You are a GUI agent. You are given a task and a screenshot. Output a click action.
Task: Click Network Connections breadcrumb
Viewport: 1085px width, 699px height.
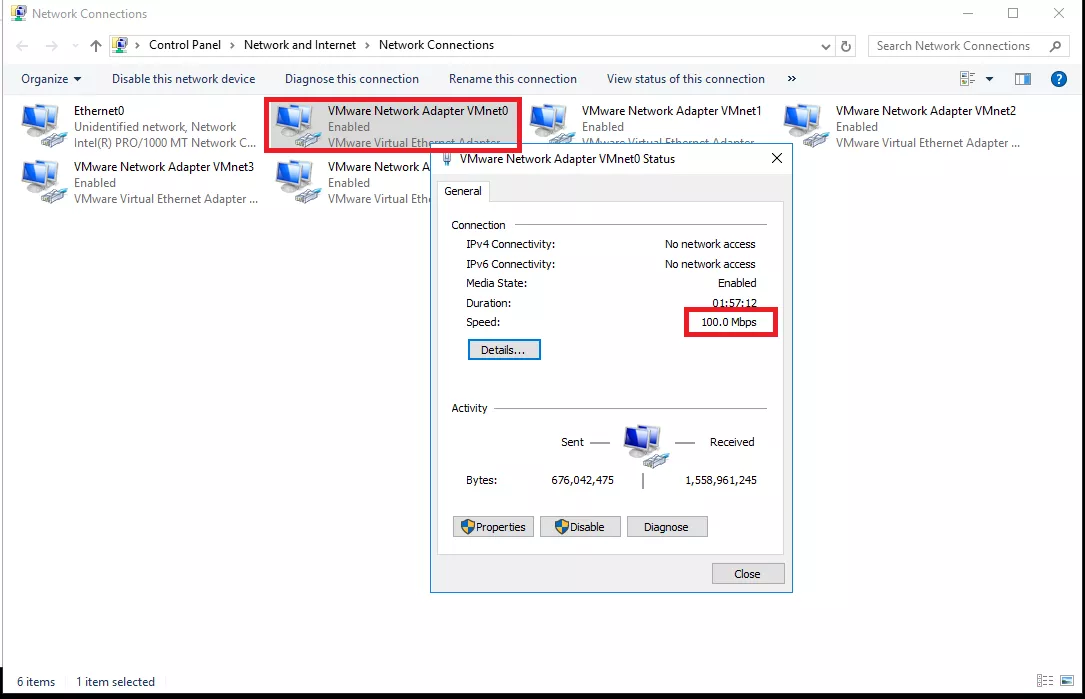(x=436, y=45)
